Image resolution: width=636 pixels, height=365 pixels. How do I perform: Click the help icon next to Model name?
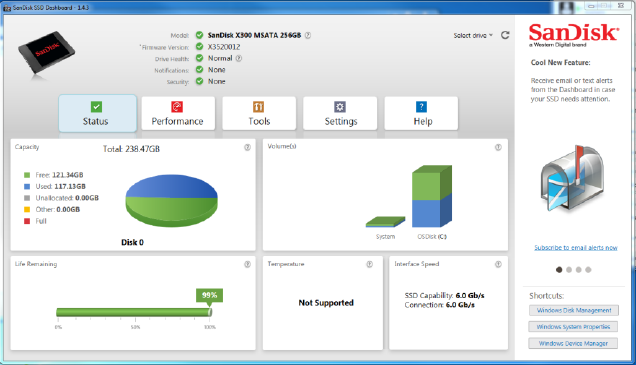pos(308,35)
